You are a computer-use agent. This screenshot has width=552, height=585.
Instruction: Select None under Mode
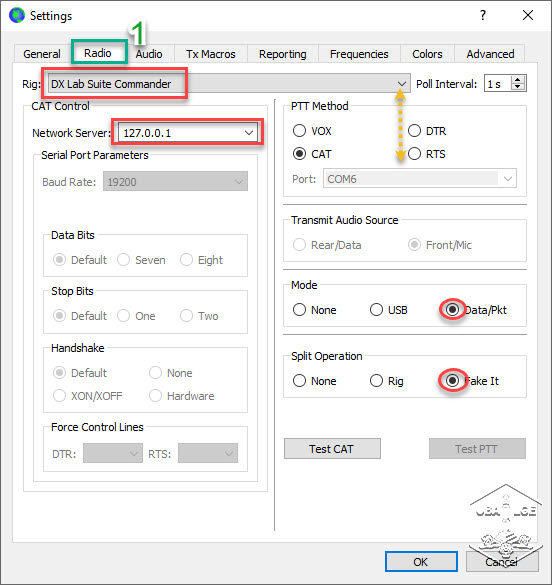pyautogui.click(x=299, y=309)
